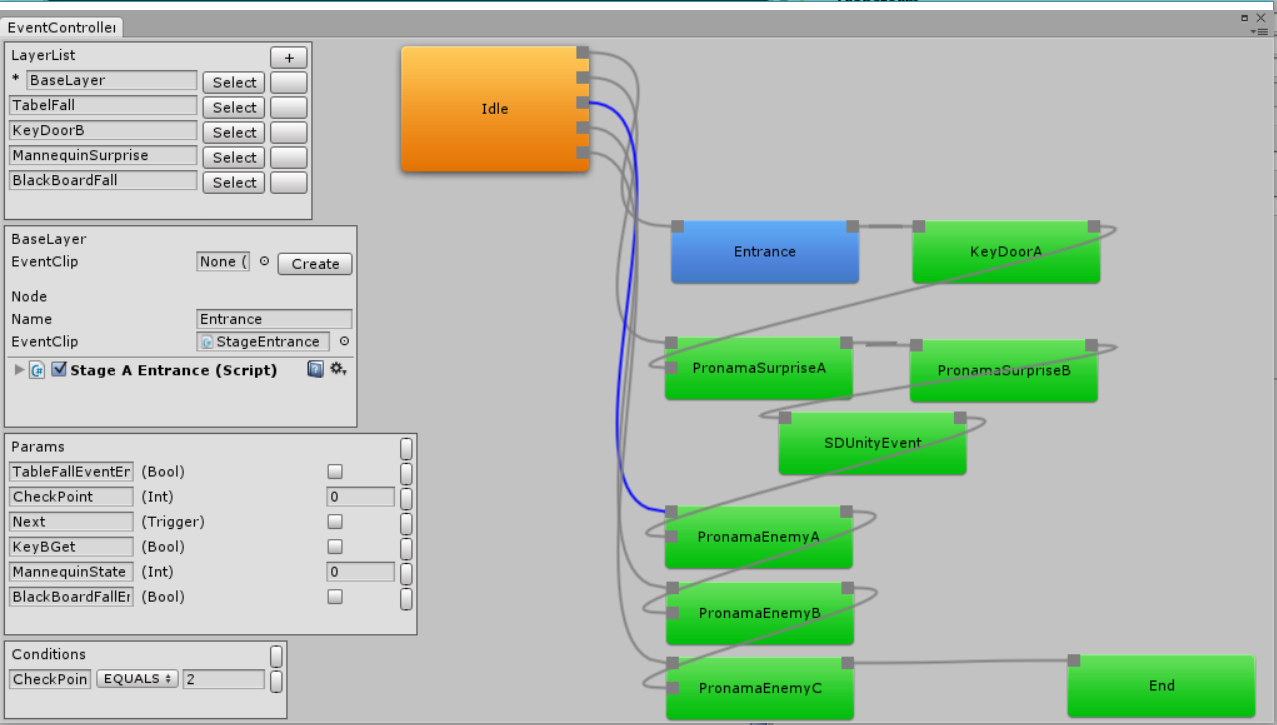Click the KeyDoorB layer name field
This screenshot has width=1277, height=725.
pos(103,130)
